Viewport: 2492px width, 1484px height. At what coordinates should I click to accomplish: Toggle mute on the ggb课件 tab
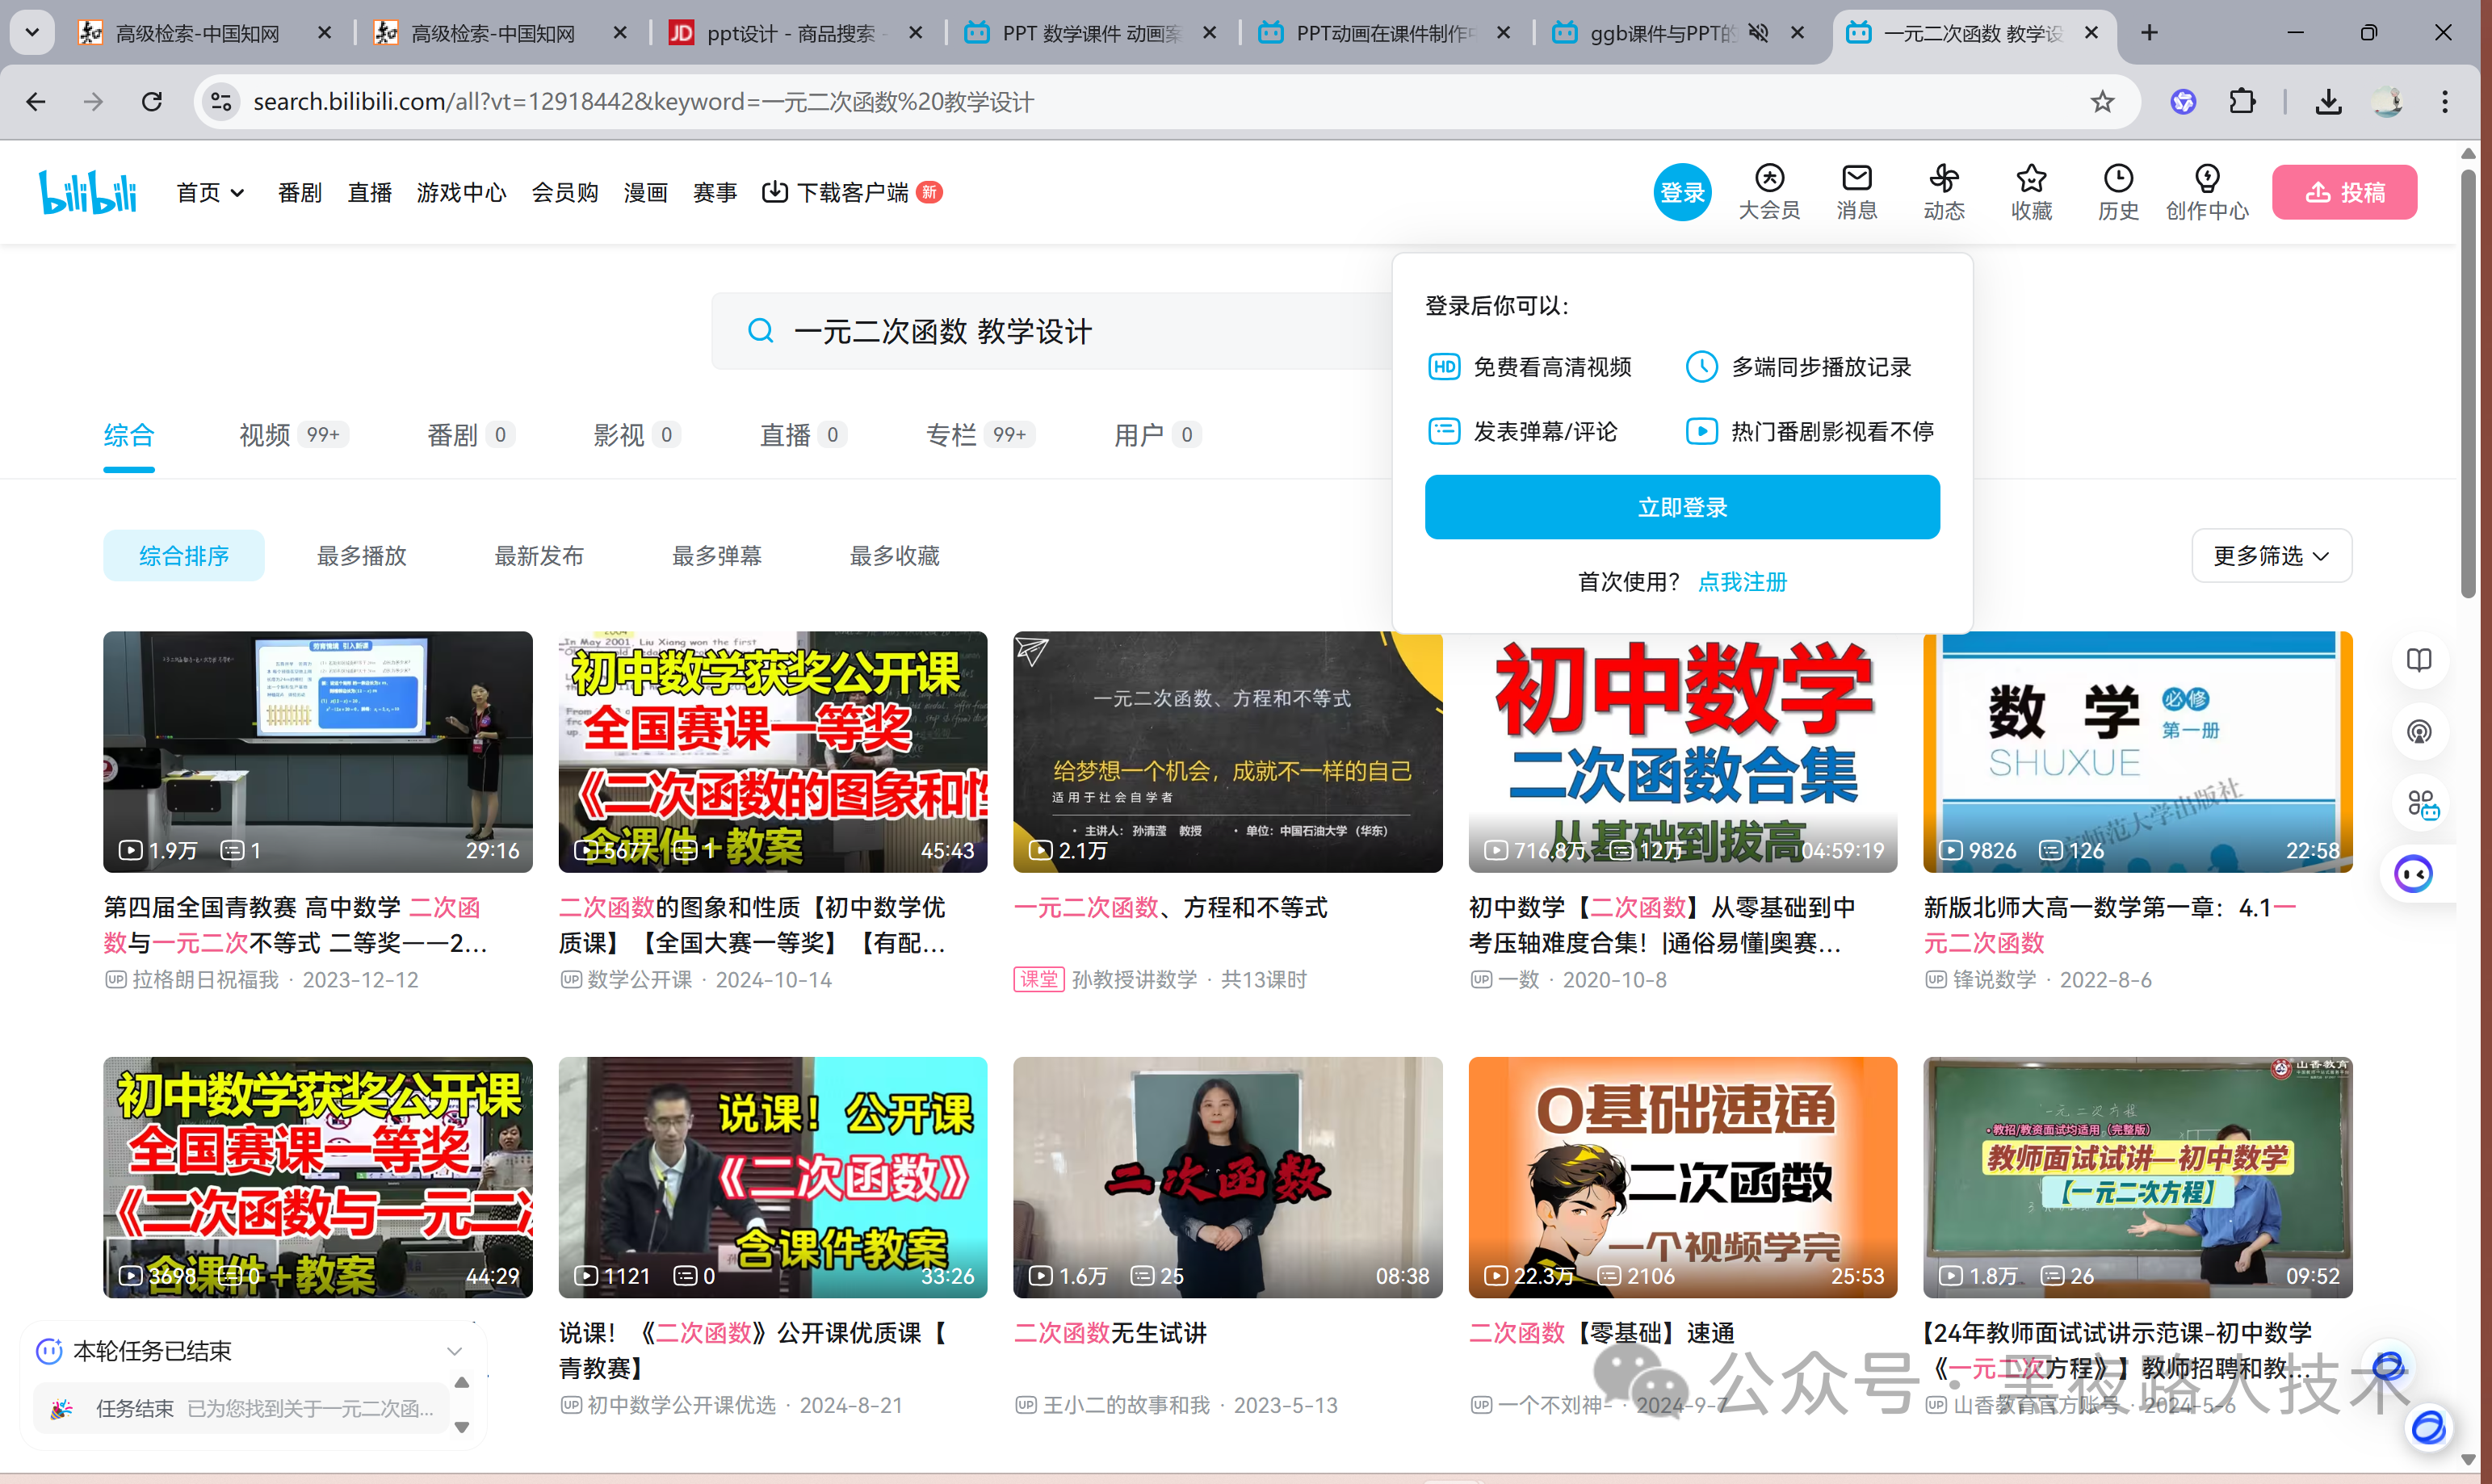(x=1758, y=33)
